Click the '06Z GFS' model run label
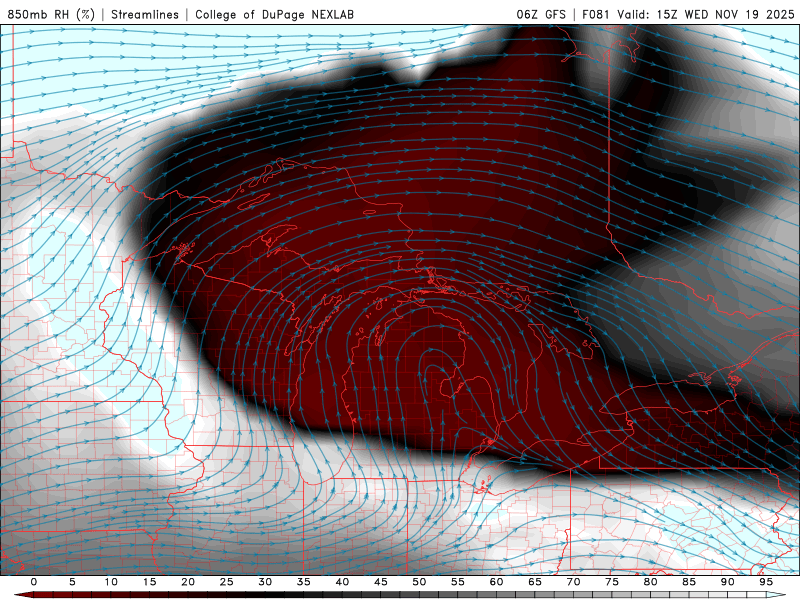Image resolution: width=800 pixels, height=600 pixels. click(x=541, y=14)
